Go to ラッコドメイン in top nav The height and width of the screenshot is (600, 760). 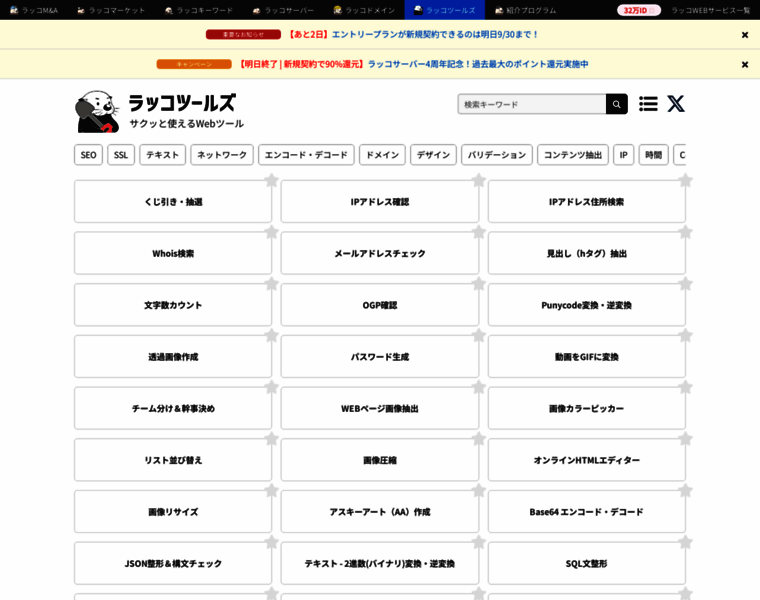click(x=364, y=10)
